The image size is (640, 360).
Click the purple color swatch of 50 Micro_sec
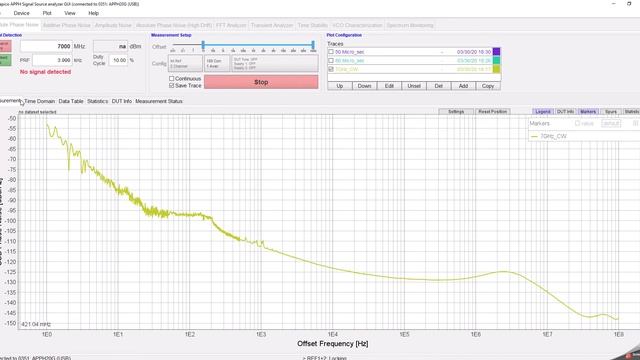pyautogui.click(x=496, y=51)
